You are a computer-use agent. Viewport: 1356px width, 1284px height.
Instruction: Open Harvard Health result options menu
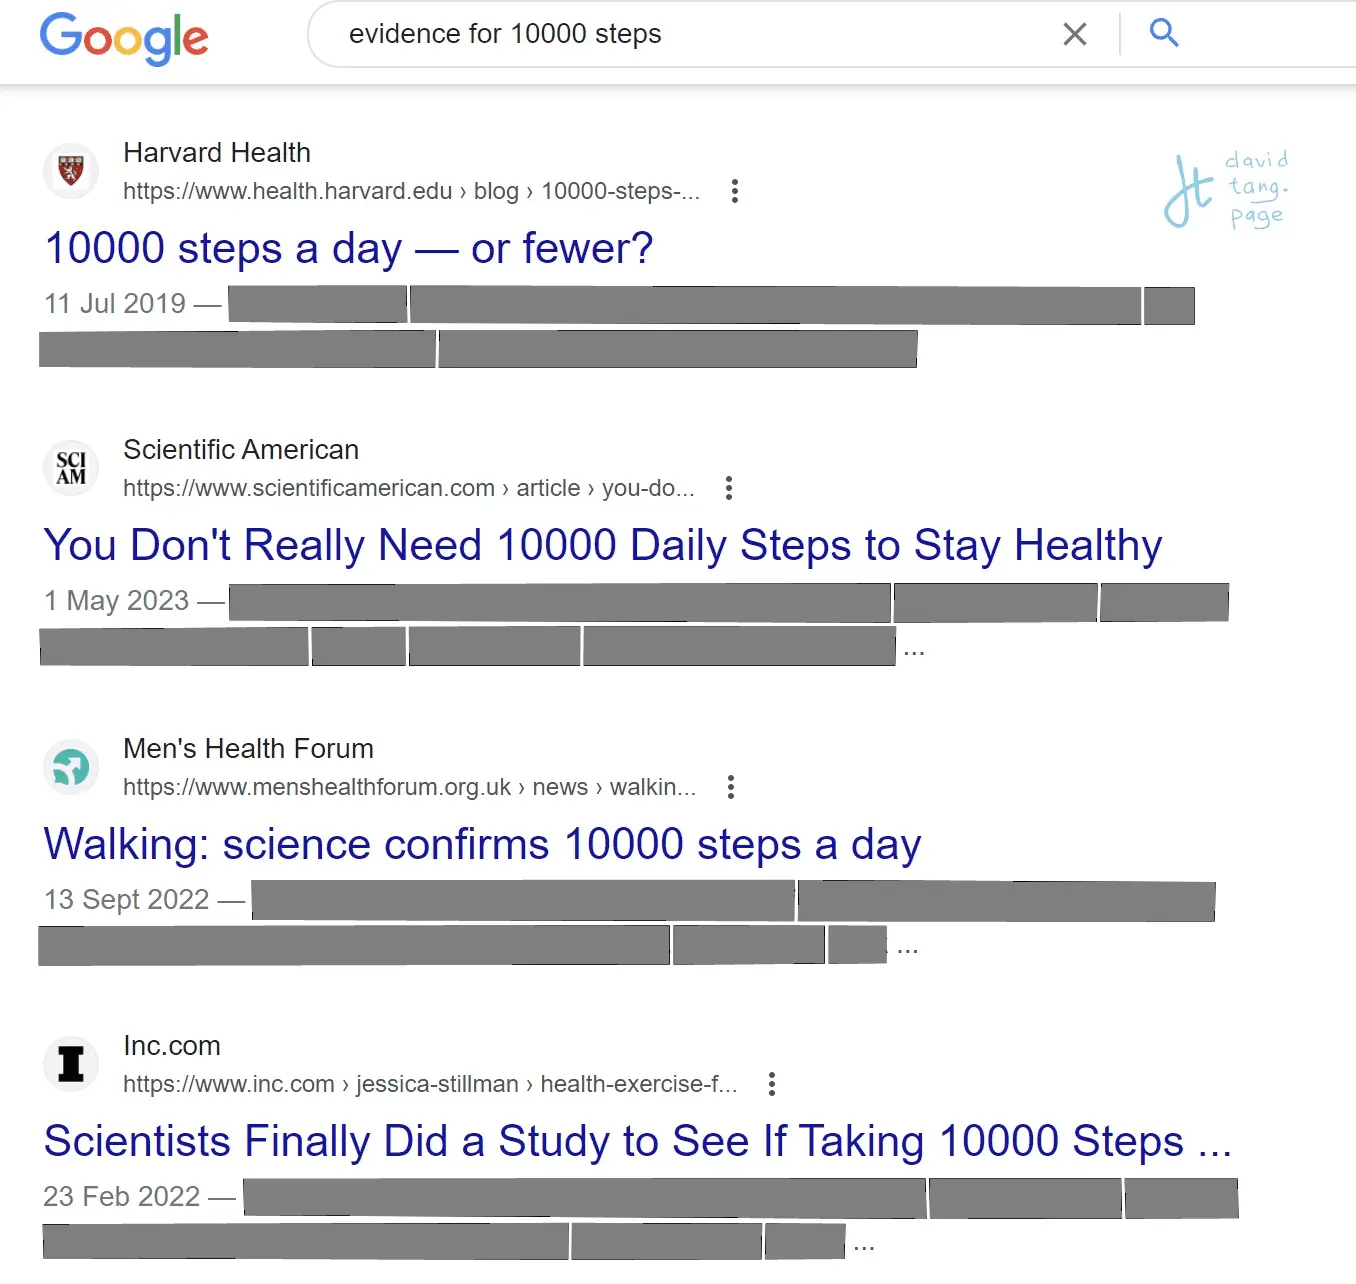(735, 191)
